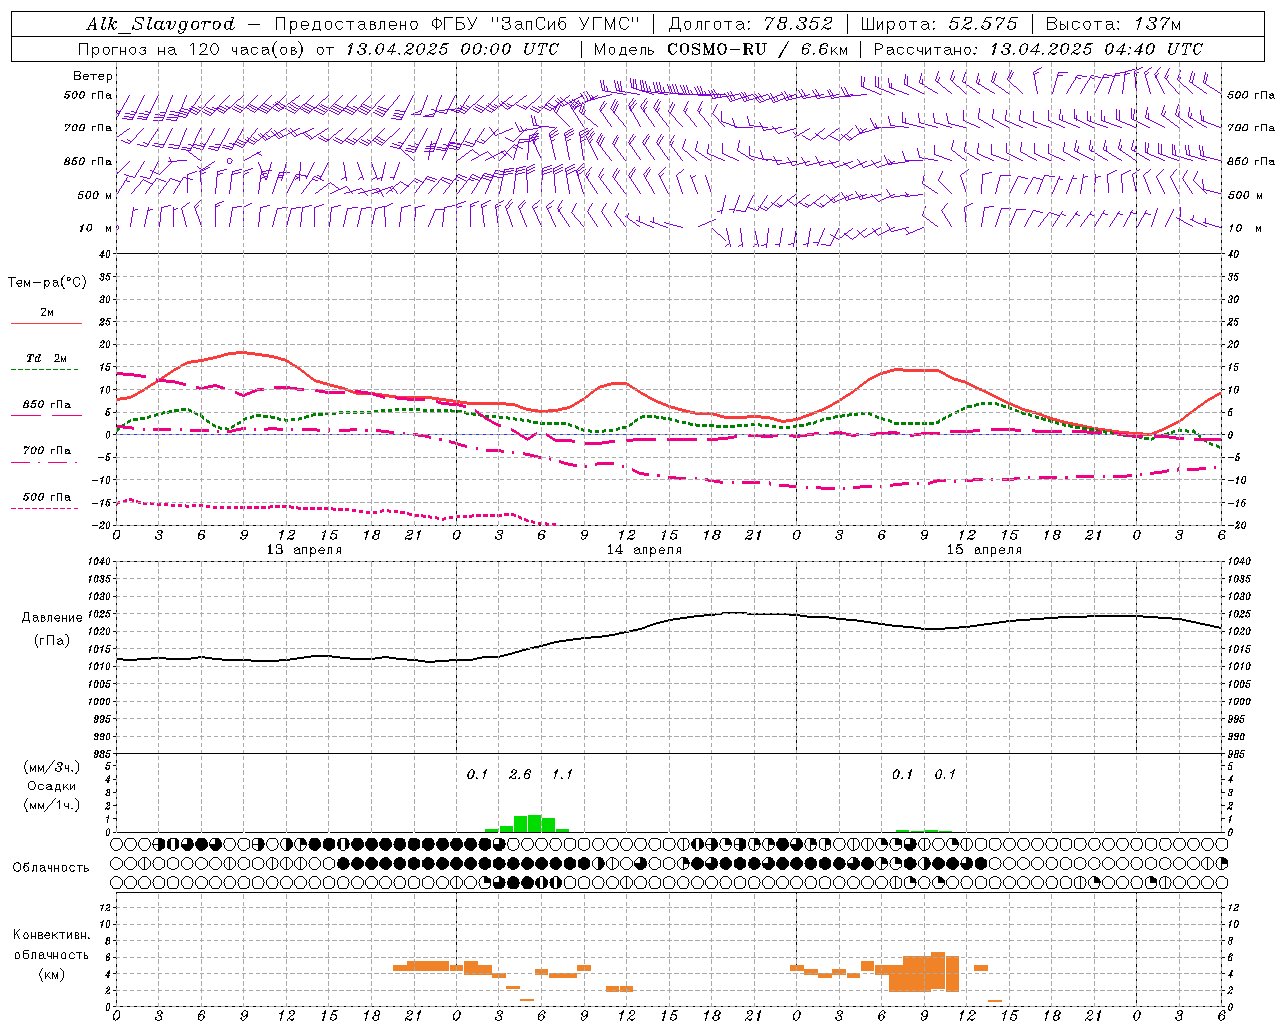The height and width of the screenshot is (1024, 1280).
Task: Click the Осадки precipitation label
Action: coord(52,786)
